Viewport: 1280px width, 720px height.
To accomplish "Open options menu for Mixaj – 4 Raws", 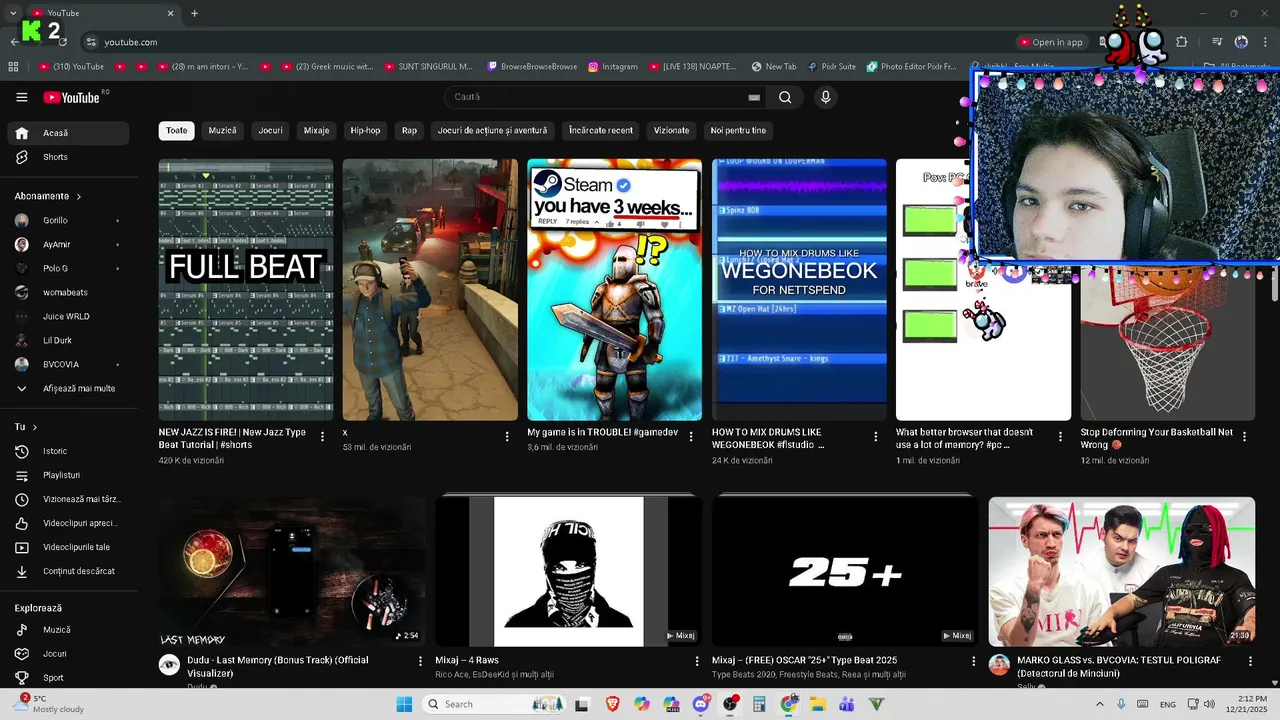I will click(697, 661).
